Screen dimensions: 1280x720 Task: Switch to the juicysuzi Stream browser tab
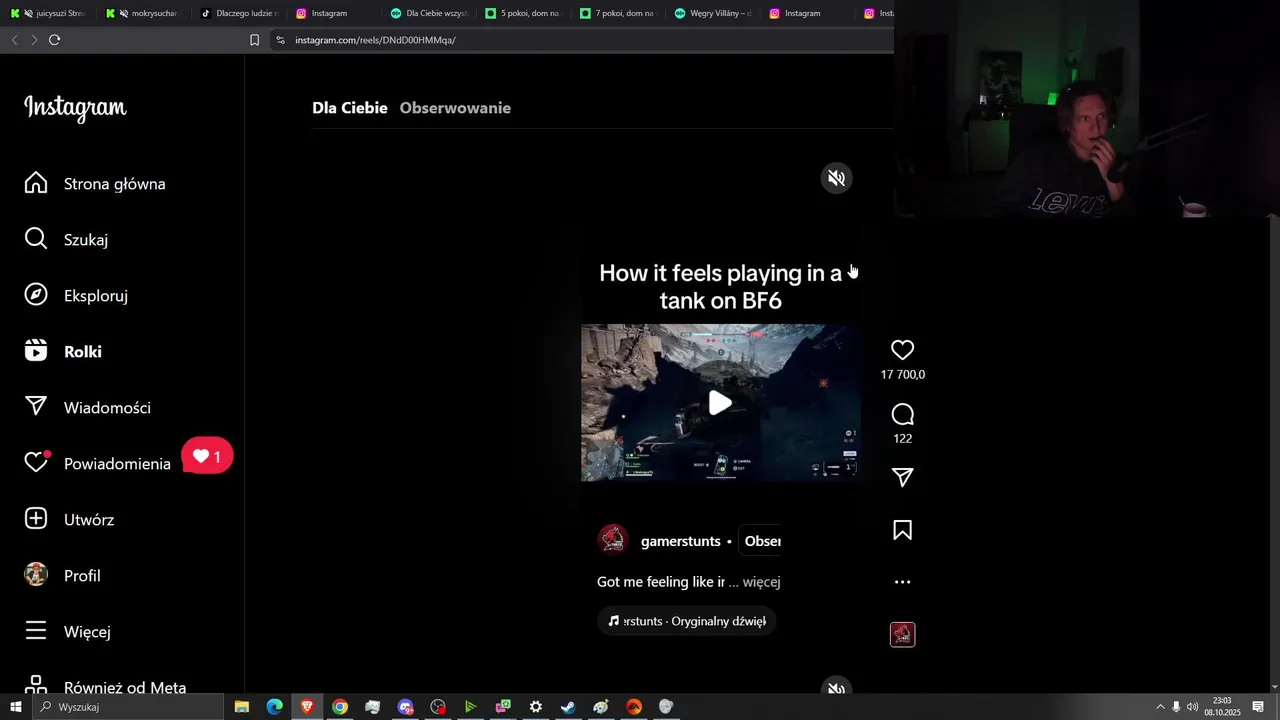pyautogui.click(x=48, y=13)
